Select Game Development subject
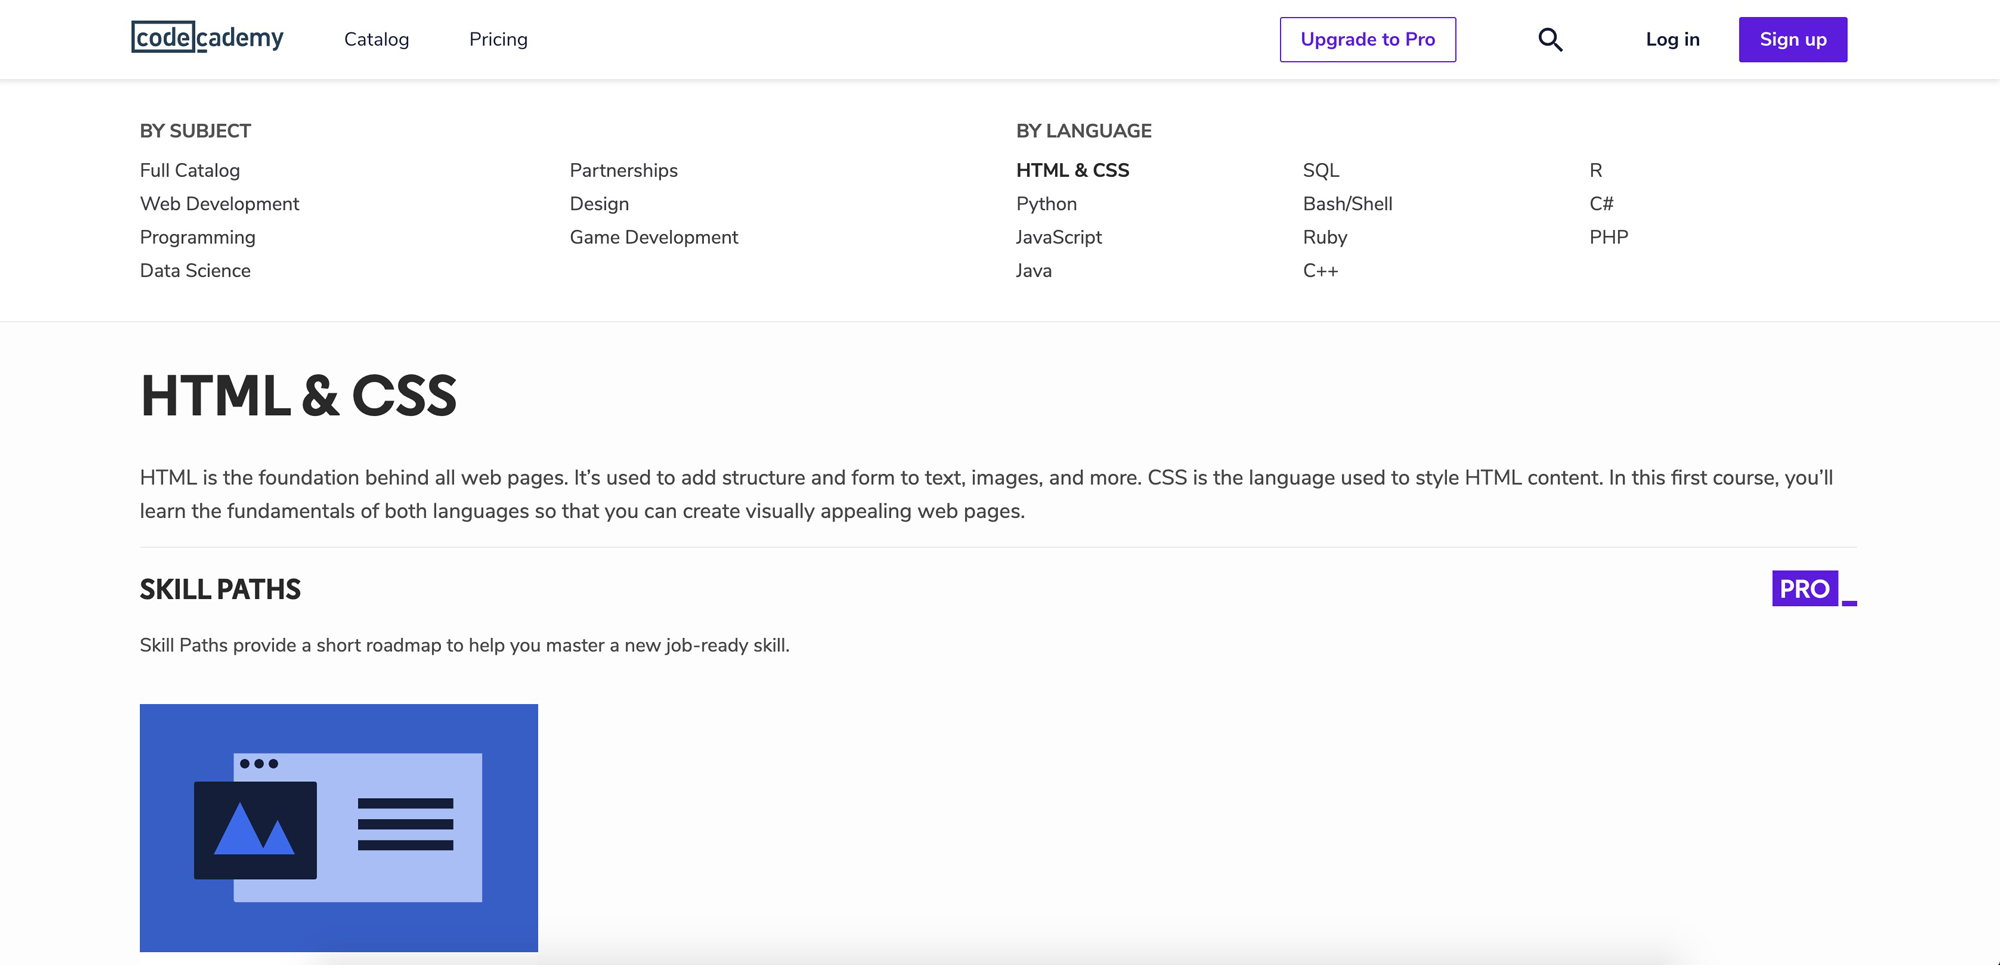 [654, 238]
